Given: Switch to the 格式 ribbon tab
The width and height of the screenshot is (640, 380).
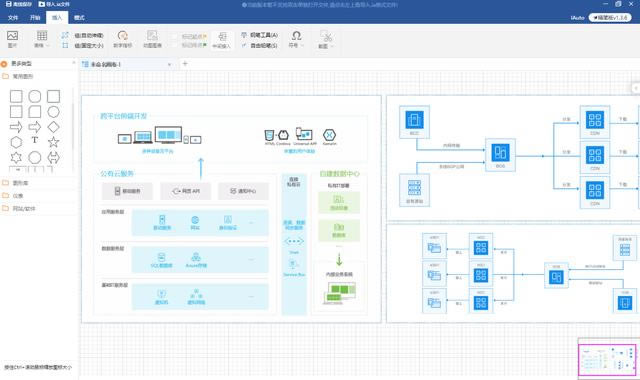Looking at the screenshot, I should (x=79, y=18).
